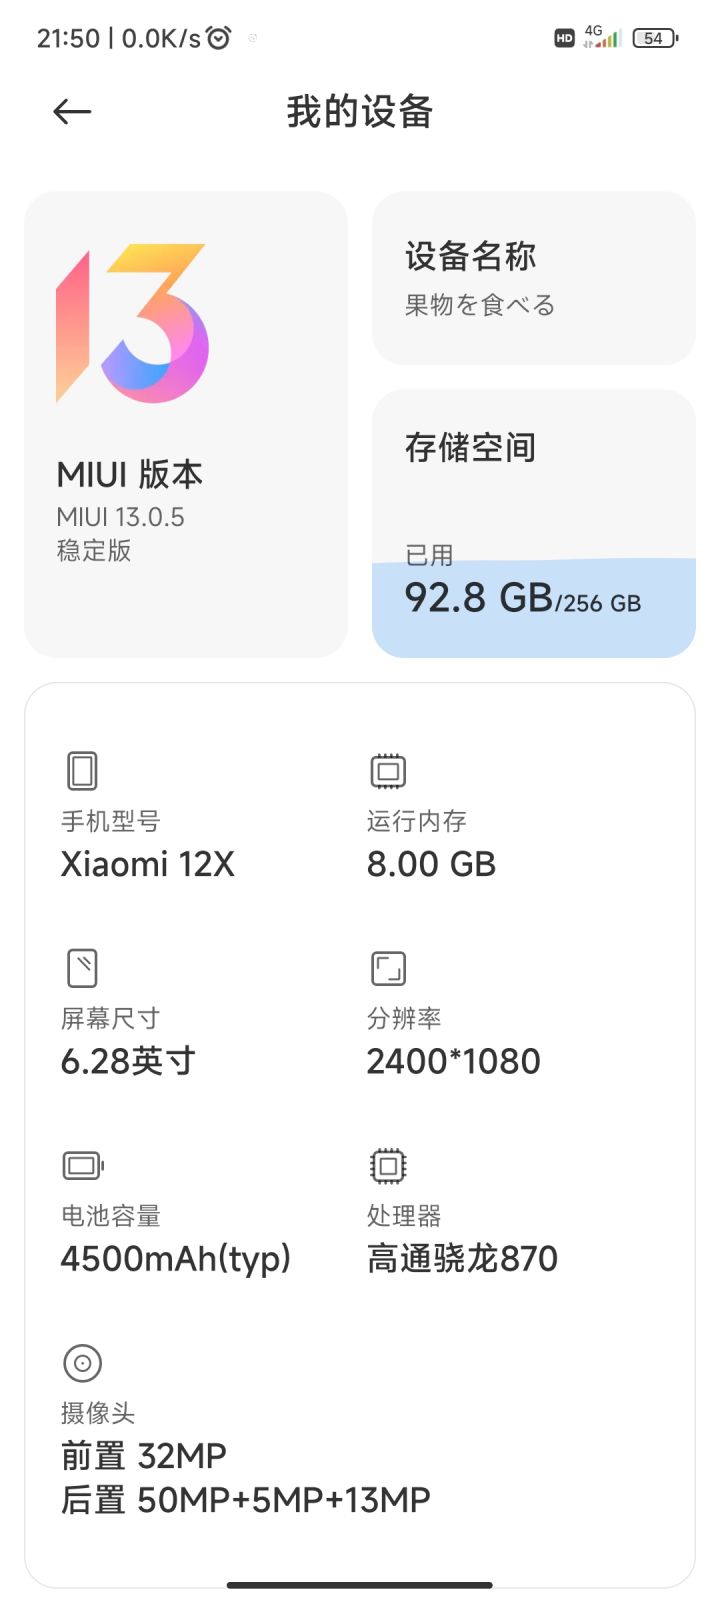Viewport: 720px width, 1600px height.
Task: Open the 存储空间 usage card
Action: pyautogui.click(x=533, y=523)
